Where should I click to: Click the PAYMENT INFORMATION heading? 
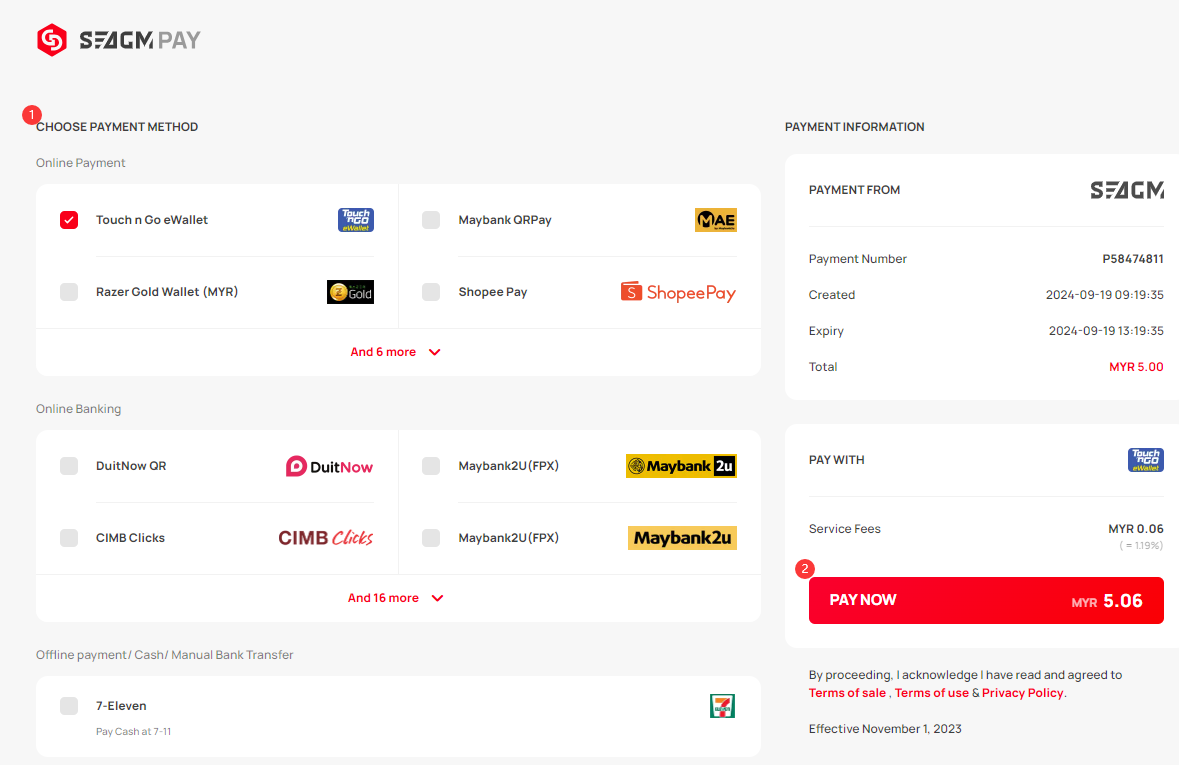click(x=855, y=127)
